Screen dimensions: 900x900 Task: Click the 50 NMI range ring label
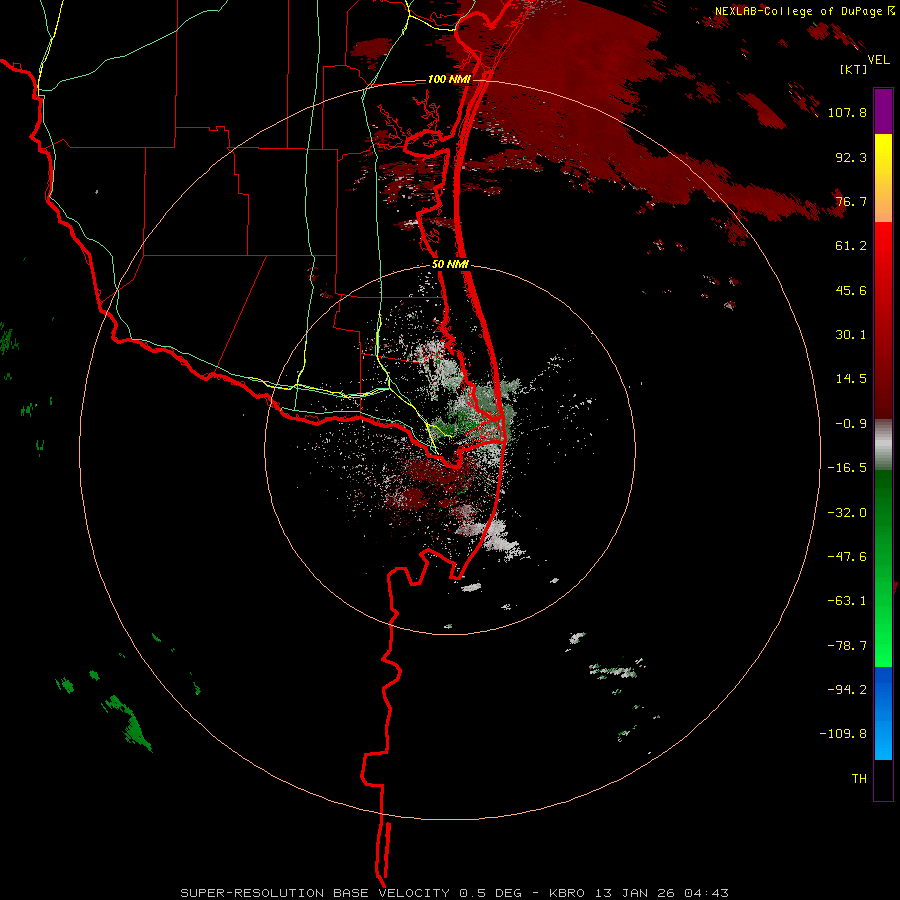(451, 265)
